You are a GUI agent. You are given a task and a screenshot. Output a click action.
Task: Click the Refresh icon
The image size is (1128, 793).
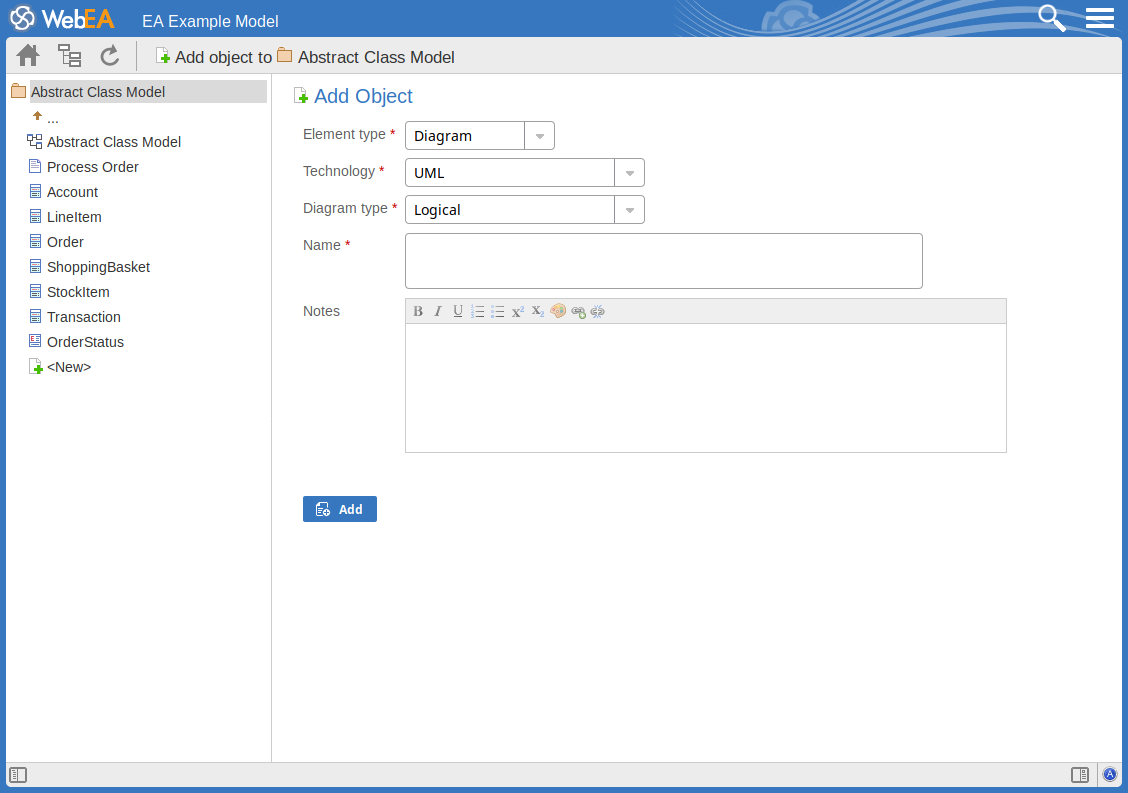(x=110, y=56)
